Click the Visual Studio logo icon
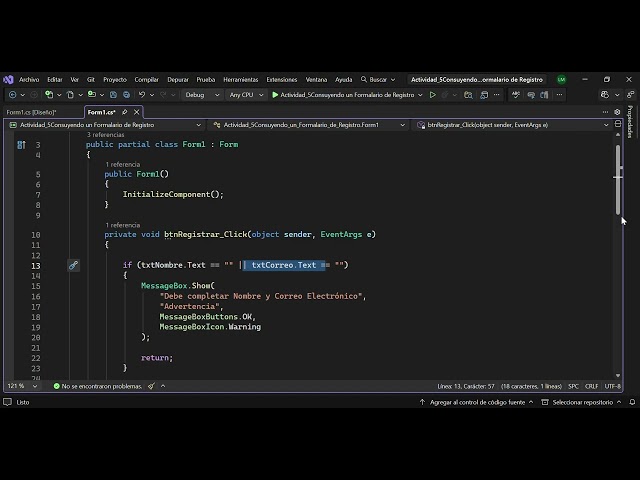 click(8, 80)
